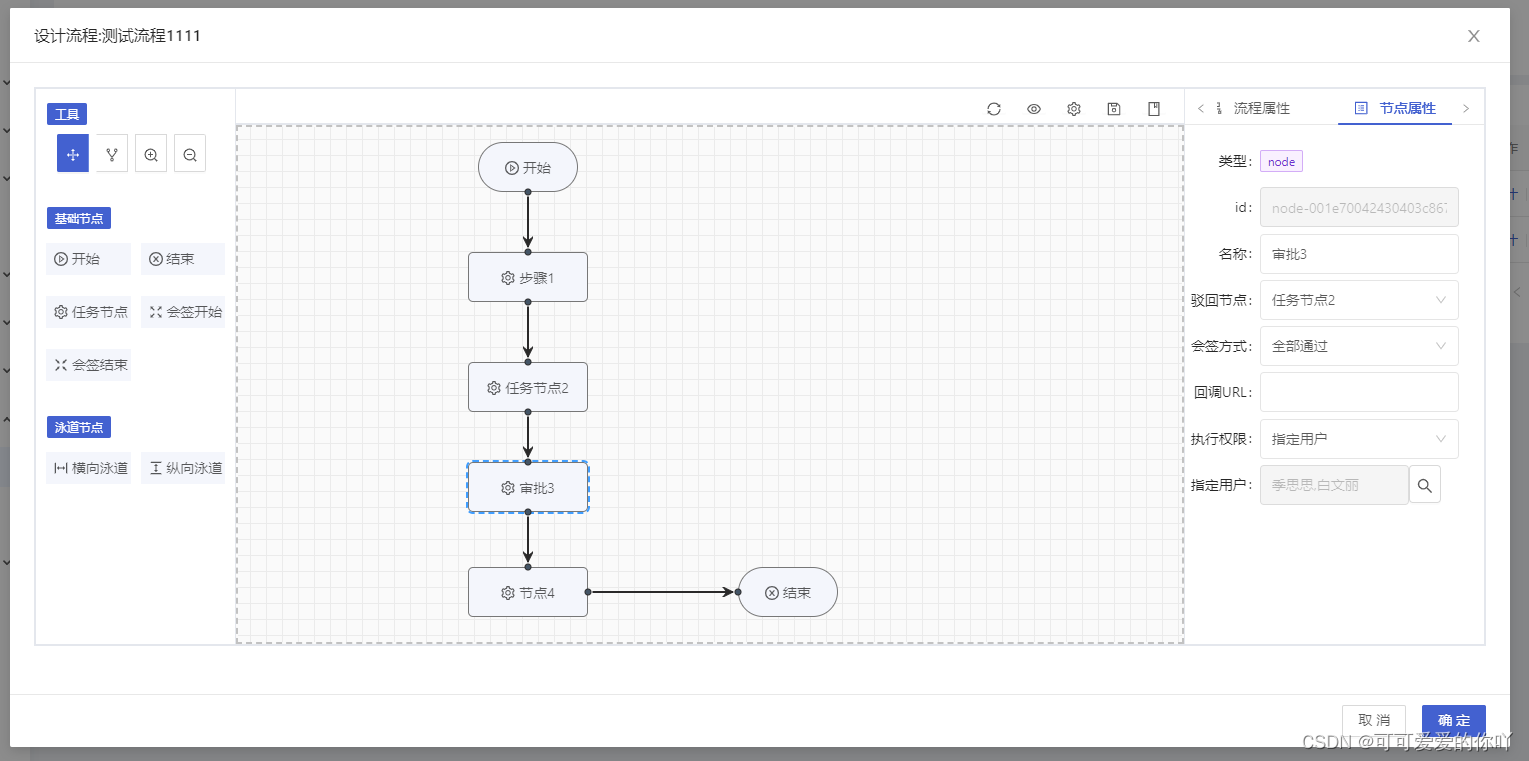Screen dimensions: 1529x761
Task: Click the 确定 button
Action: [x=1454, y=721]
